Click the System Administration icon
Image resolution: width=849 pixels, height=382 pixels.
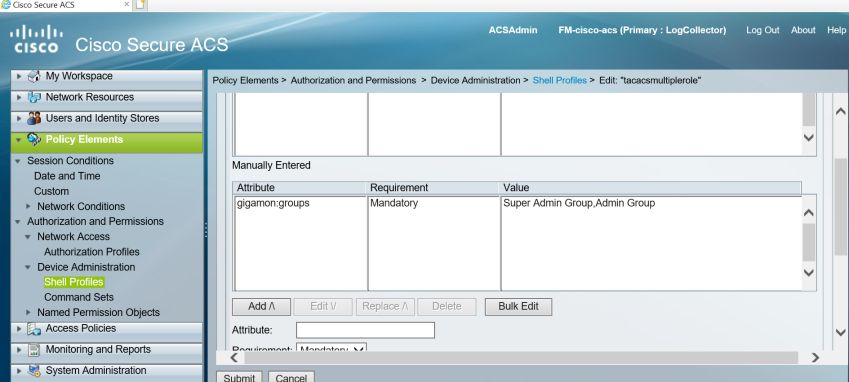(x=34, y=371)
